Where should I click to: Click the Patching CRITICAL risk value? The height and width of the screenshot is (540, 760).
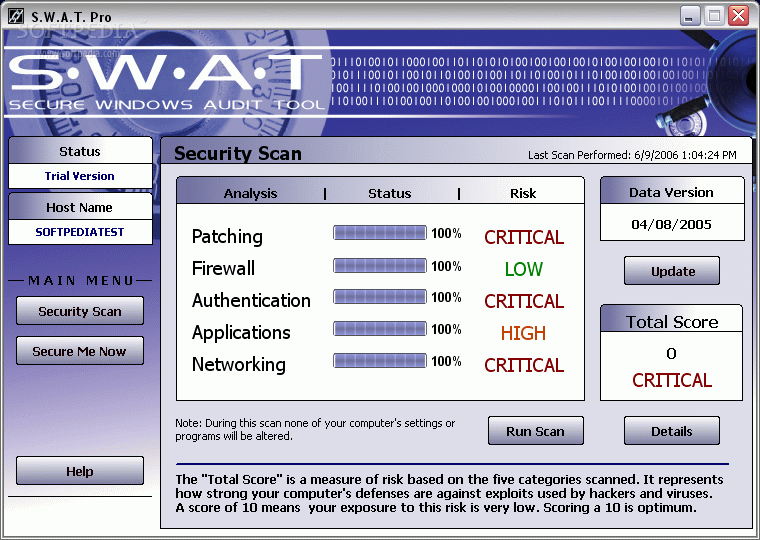524,237
